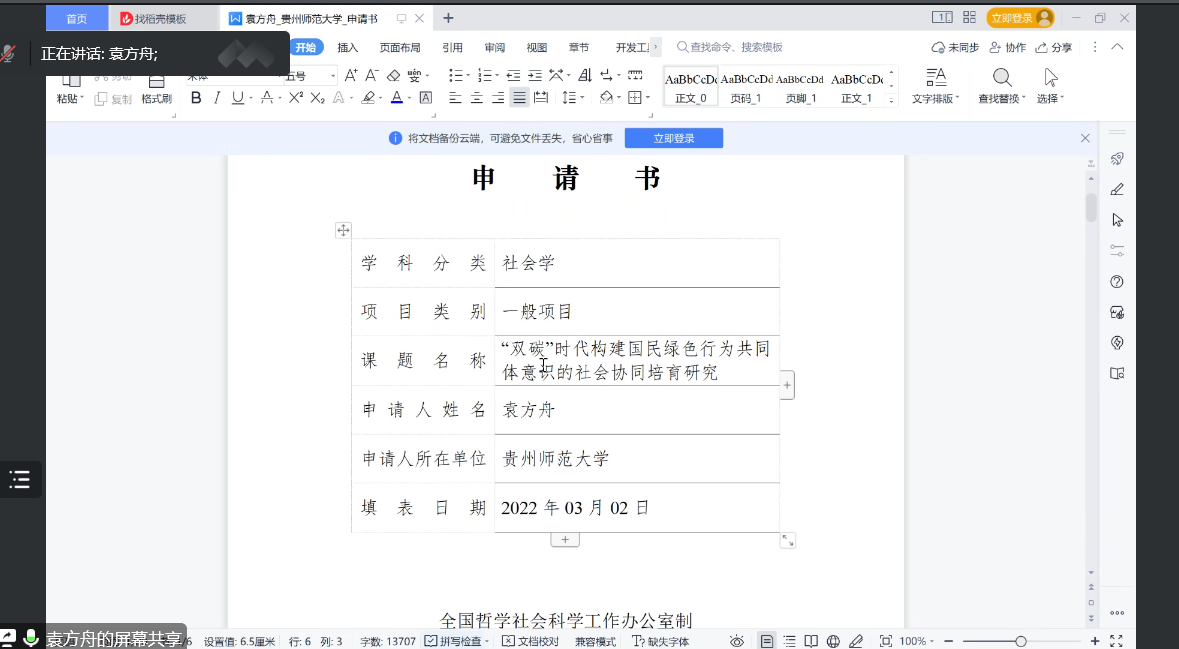Add a table column with side plus button

click(x=787, y=386)
